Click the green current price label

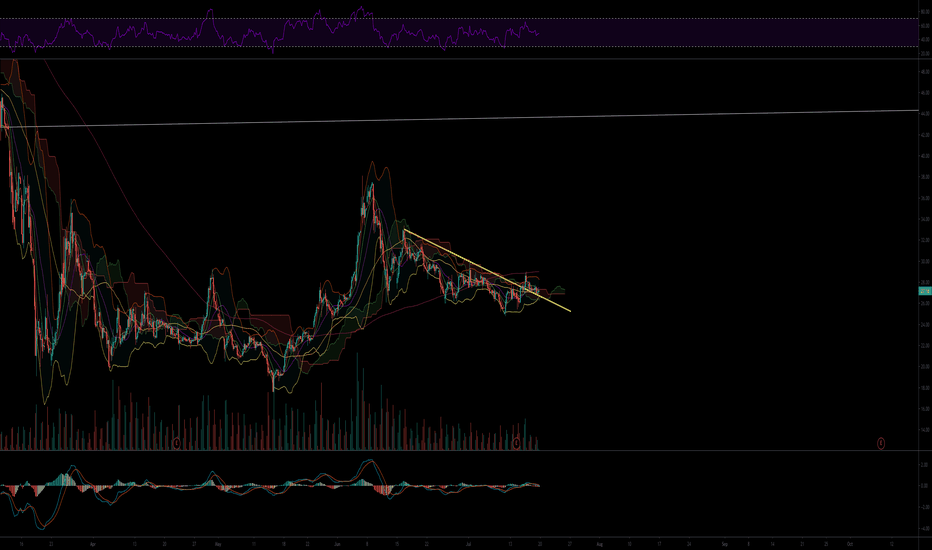point(925,291)
